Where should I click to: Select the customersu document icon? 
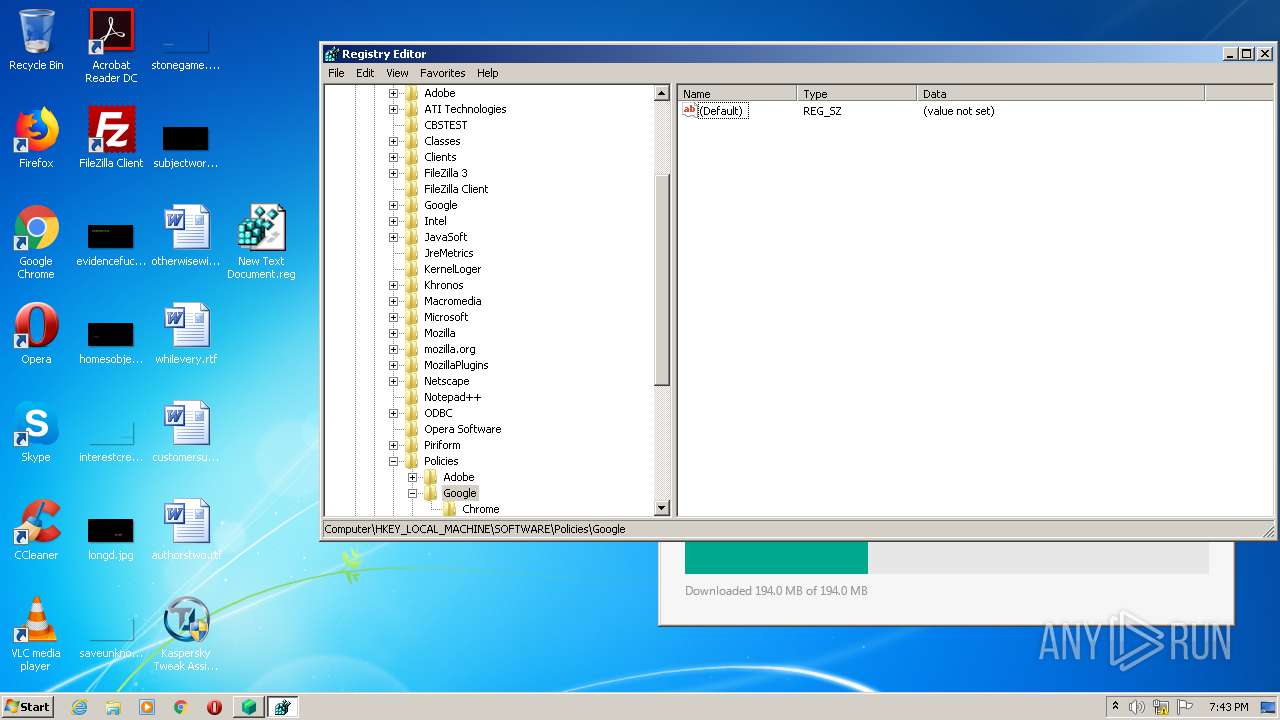pyautogui.click(x=186, y=432)
